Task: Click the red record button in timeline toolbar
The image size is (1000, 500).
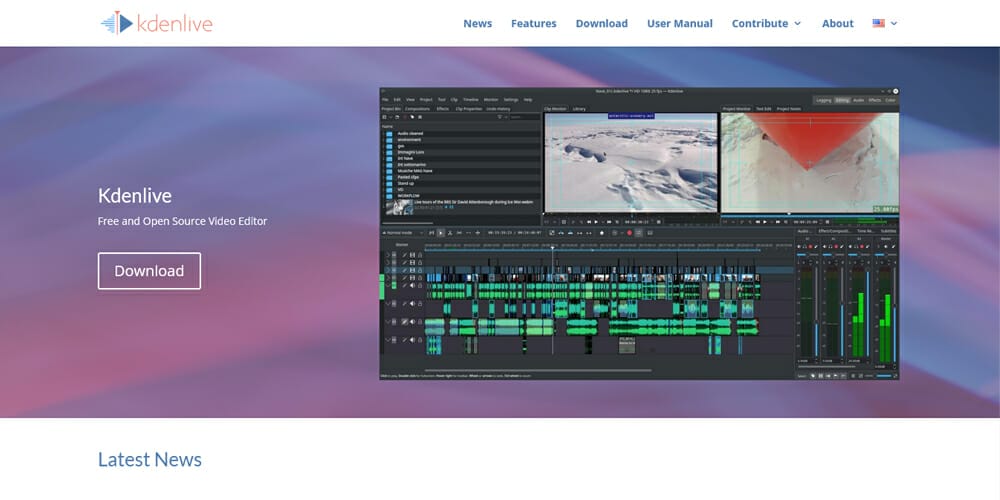Action: [x=629, y=233]
